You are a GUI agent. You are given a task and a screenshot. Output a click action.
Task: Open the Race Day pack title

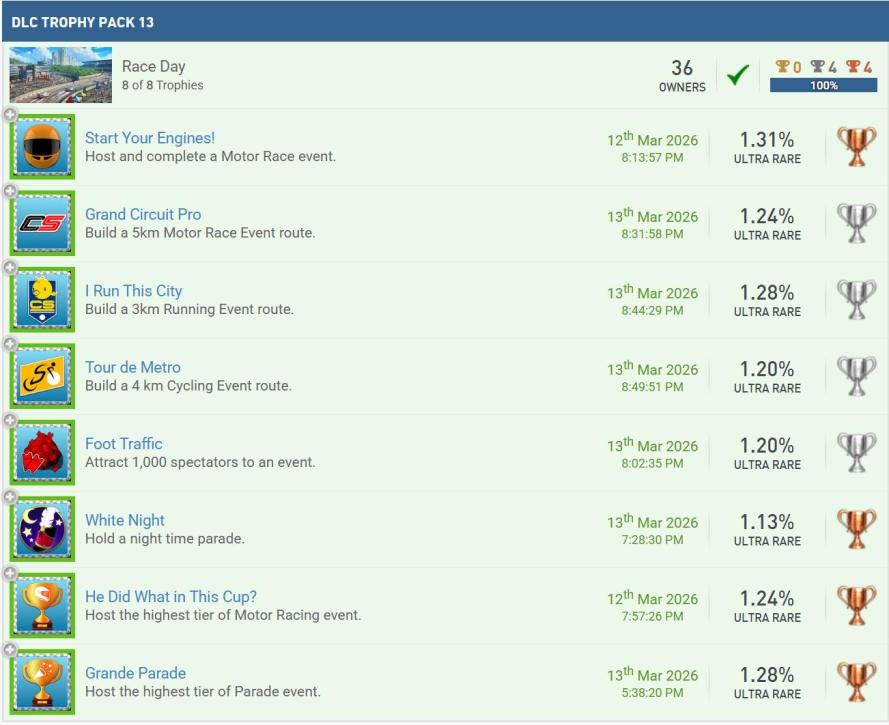tap(154, 66)
